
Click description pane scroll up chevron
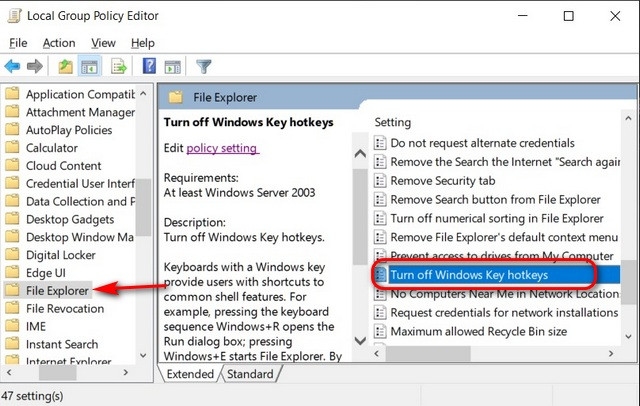[x=360, y=154]
